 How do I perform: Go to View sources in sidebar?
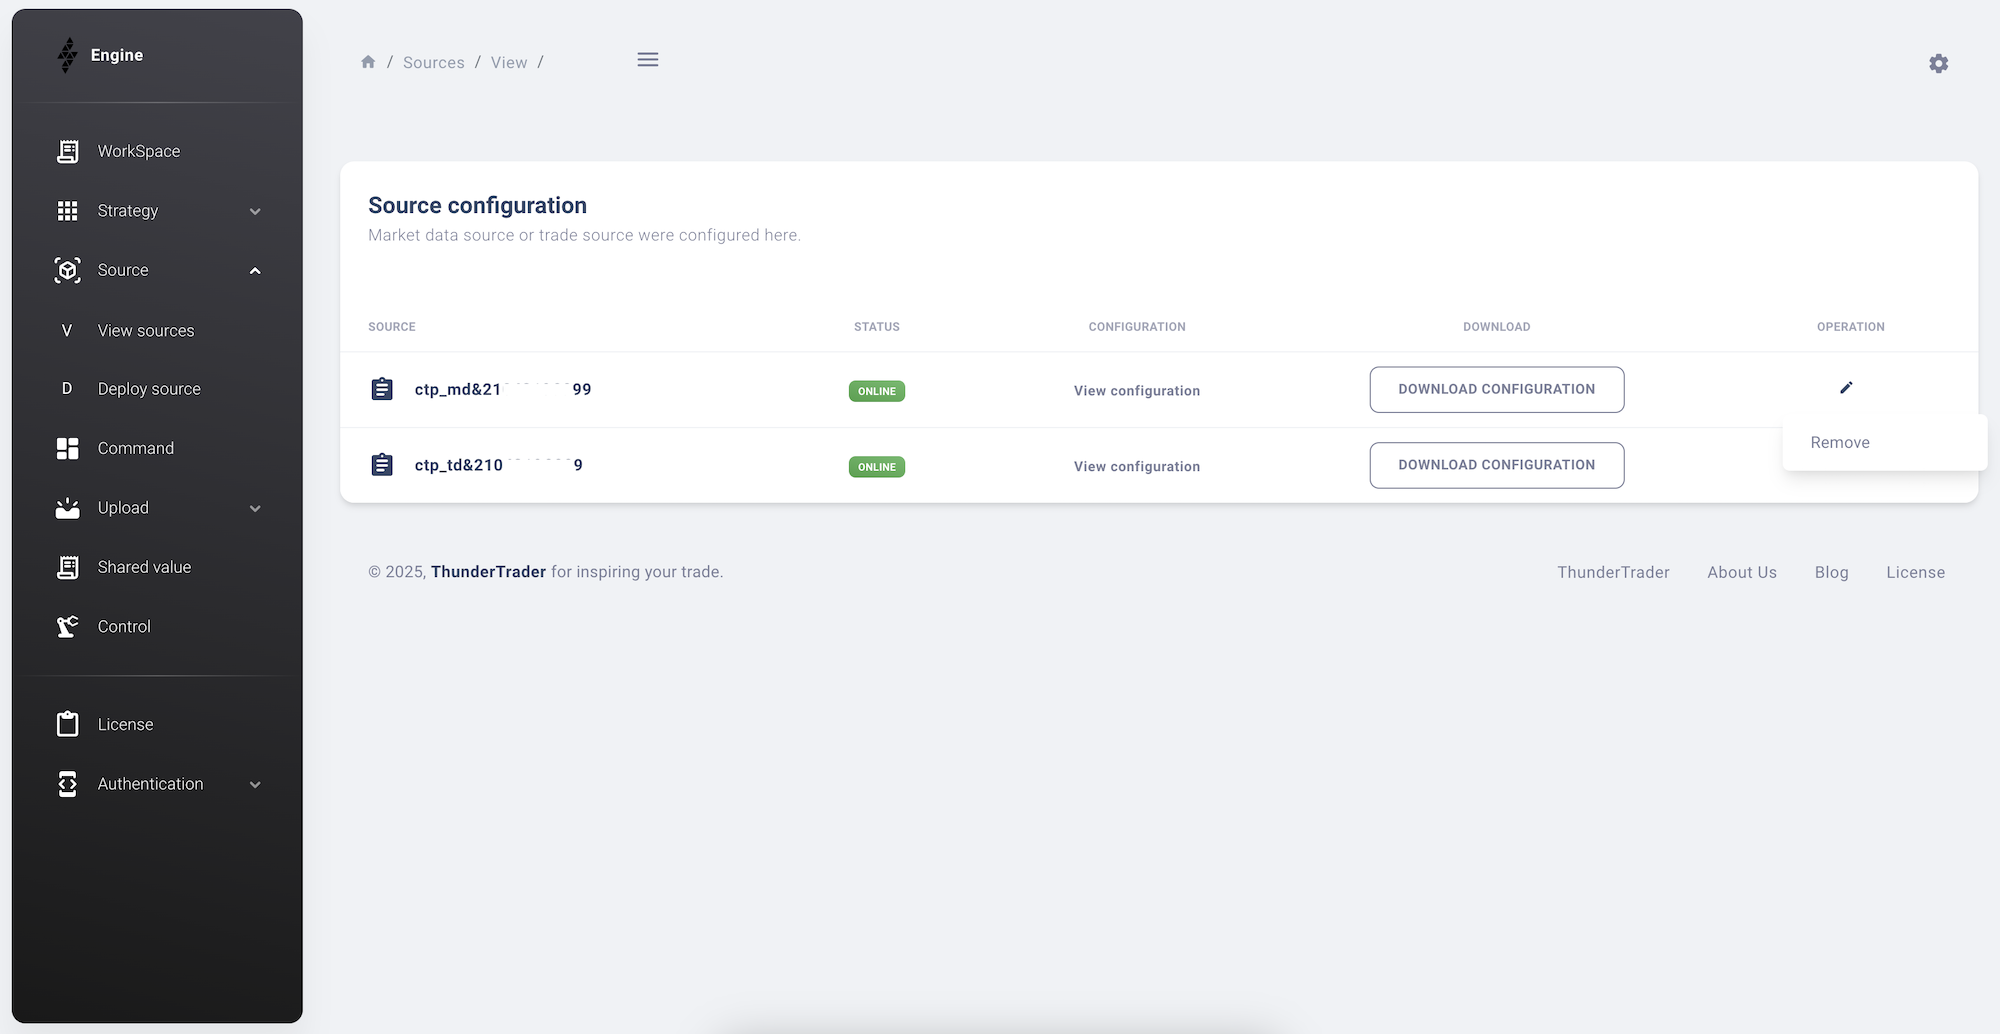point(146,331)
